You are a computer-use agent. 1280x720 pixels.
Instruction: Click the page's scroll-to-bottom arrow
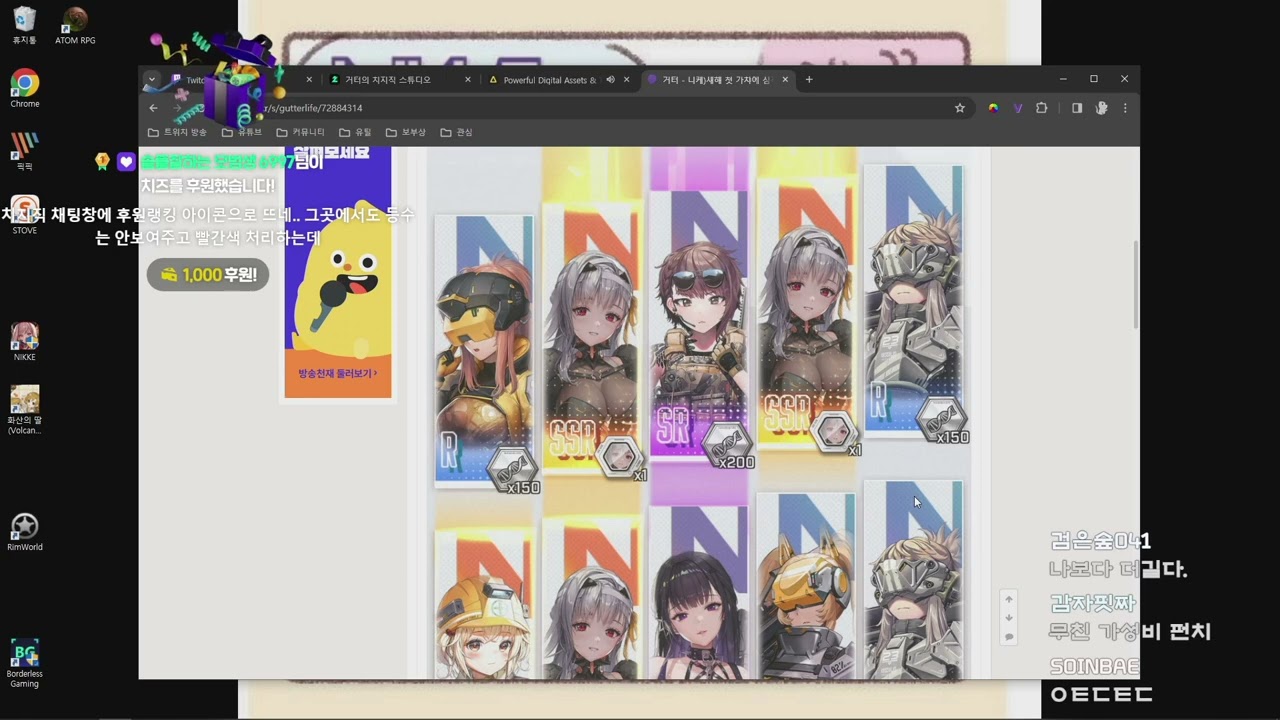1009,618
